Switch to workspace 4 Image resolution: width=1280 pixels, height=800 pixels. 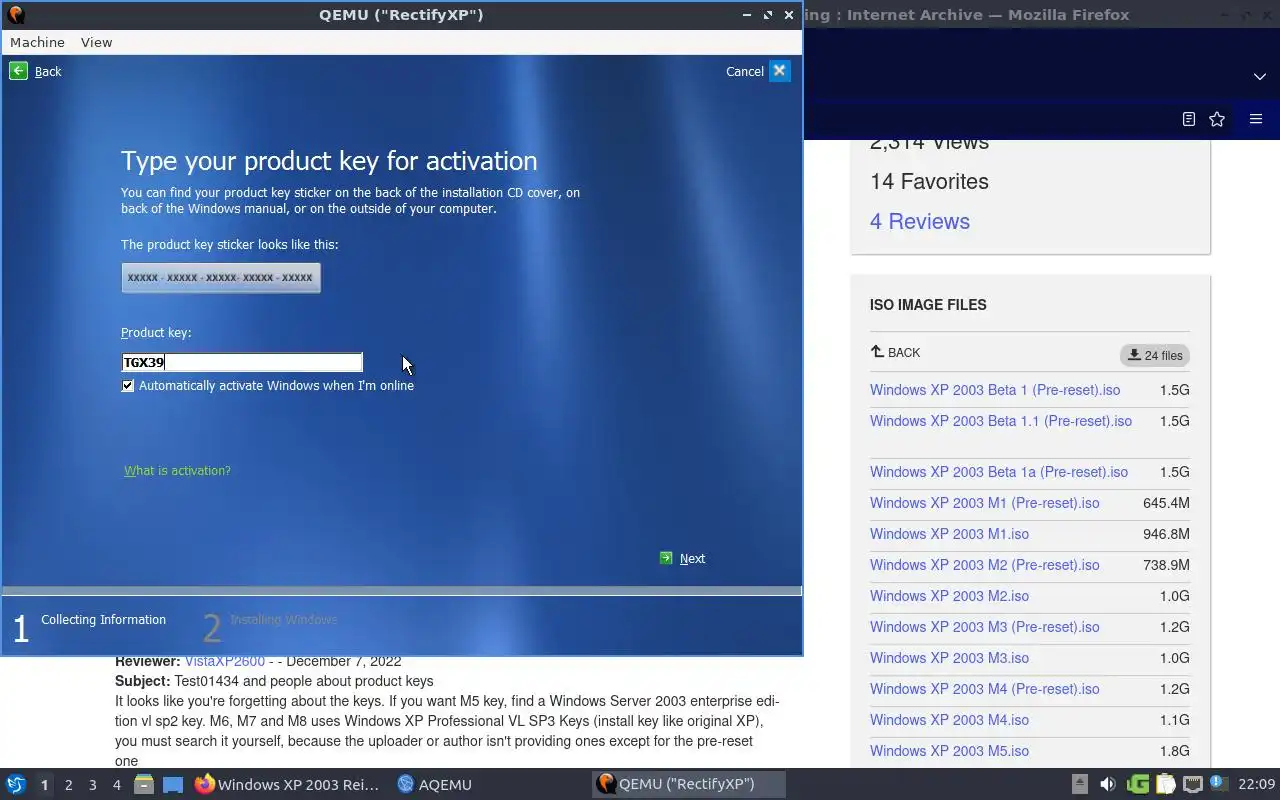[116, 785]
